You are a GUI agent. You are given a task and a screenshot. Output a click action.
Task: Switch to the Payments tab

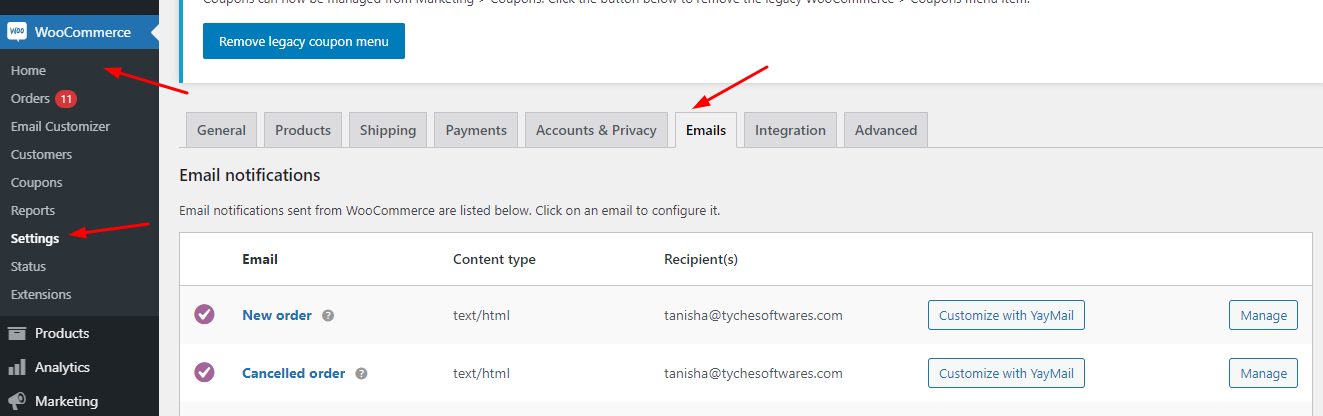(476, 130)
